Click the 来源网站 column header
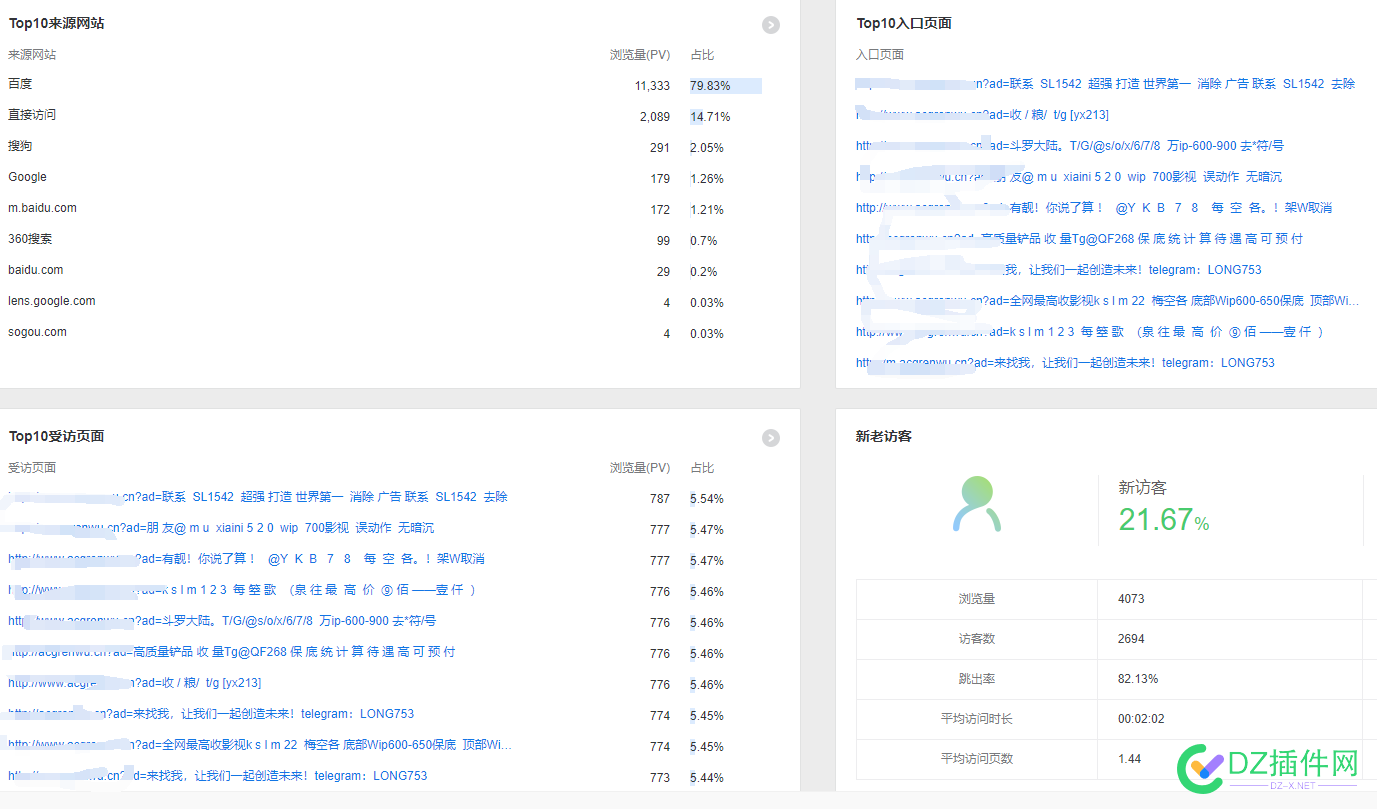Viewport: 1377px width, 809px height. point(32,55)
